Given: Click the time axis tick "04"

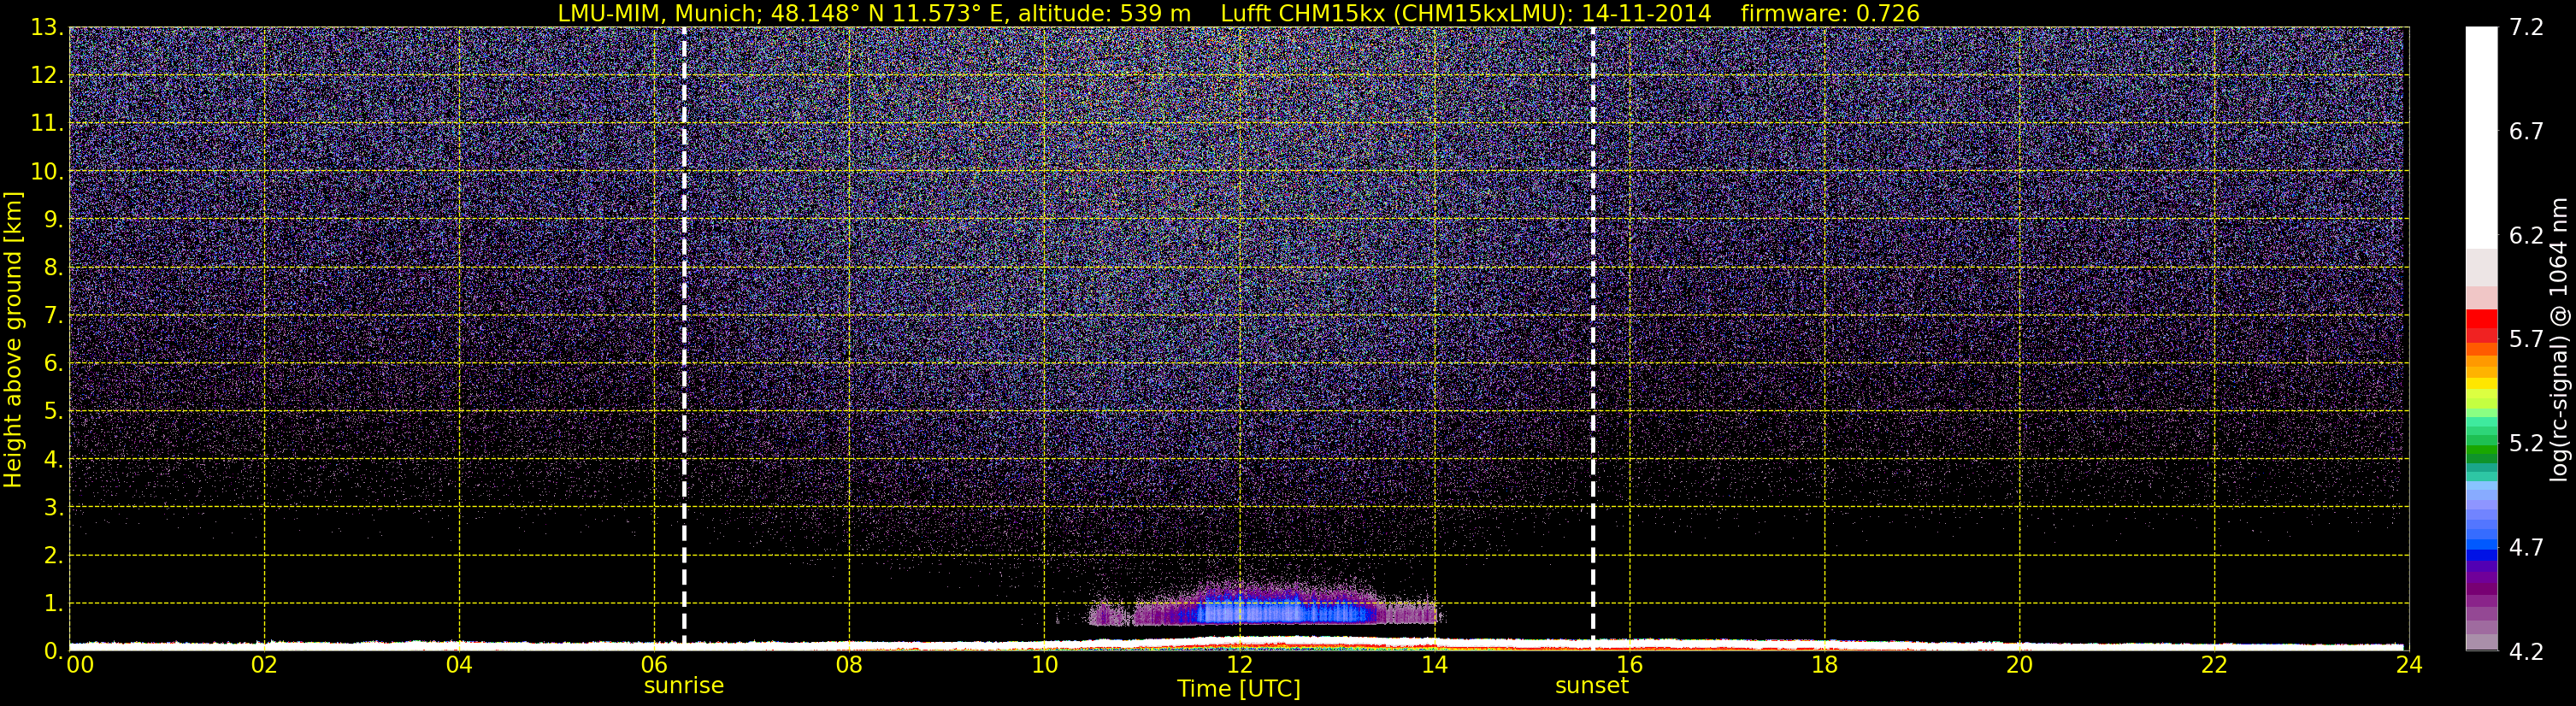Looking at the screenshot, I should click(x=459, y=665).
